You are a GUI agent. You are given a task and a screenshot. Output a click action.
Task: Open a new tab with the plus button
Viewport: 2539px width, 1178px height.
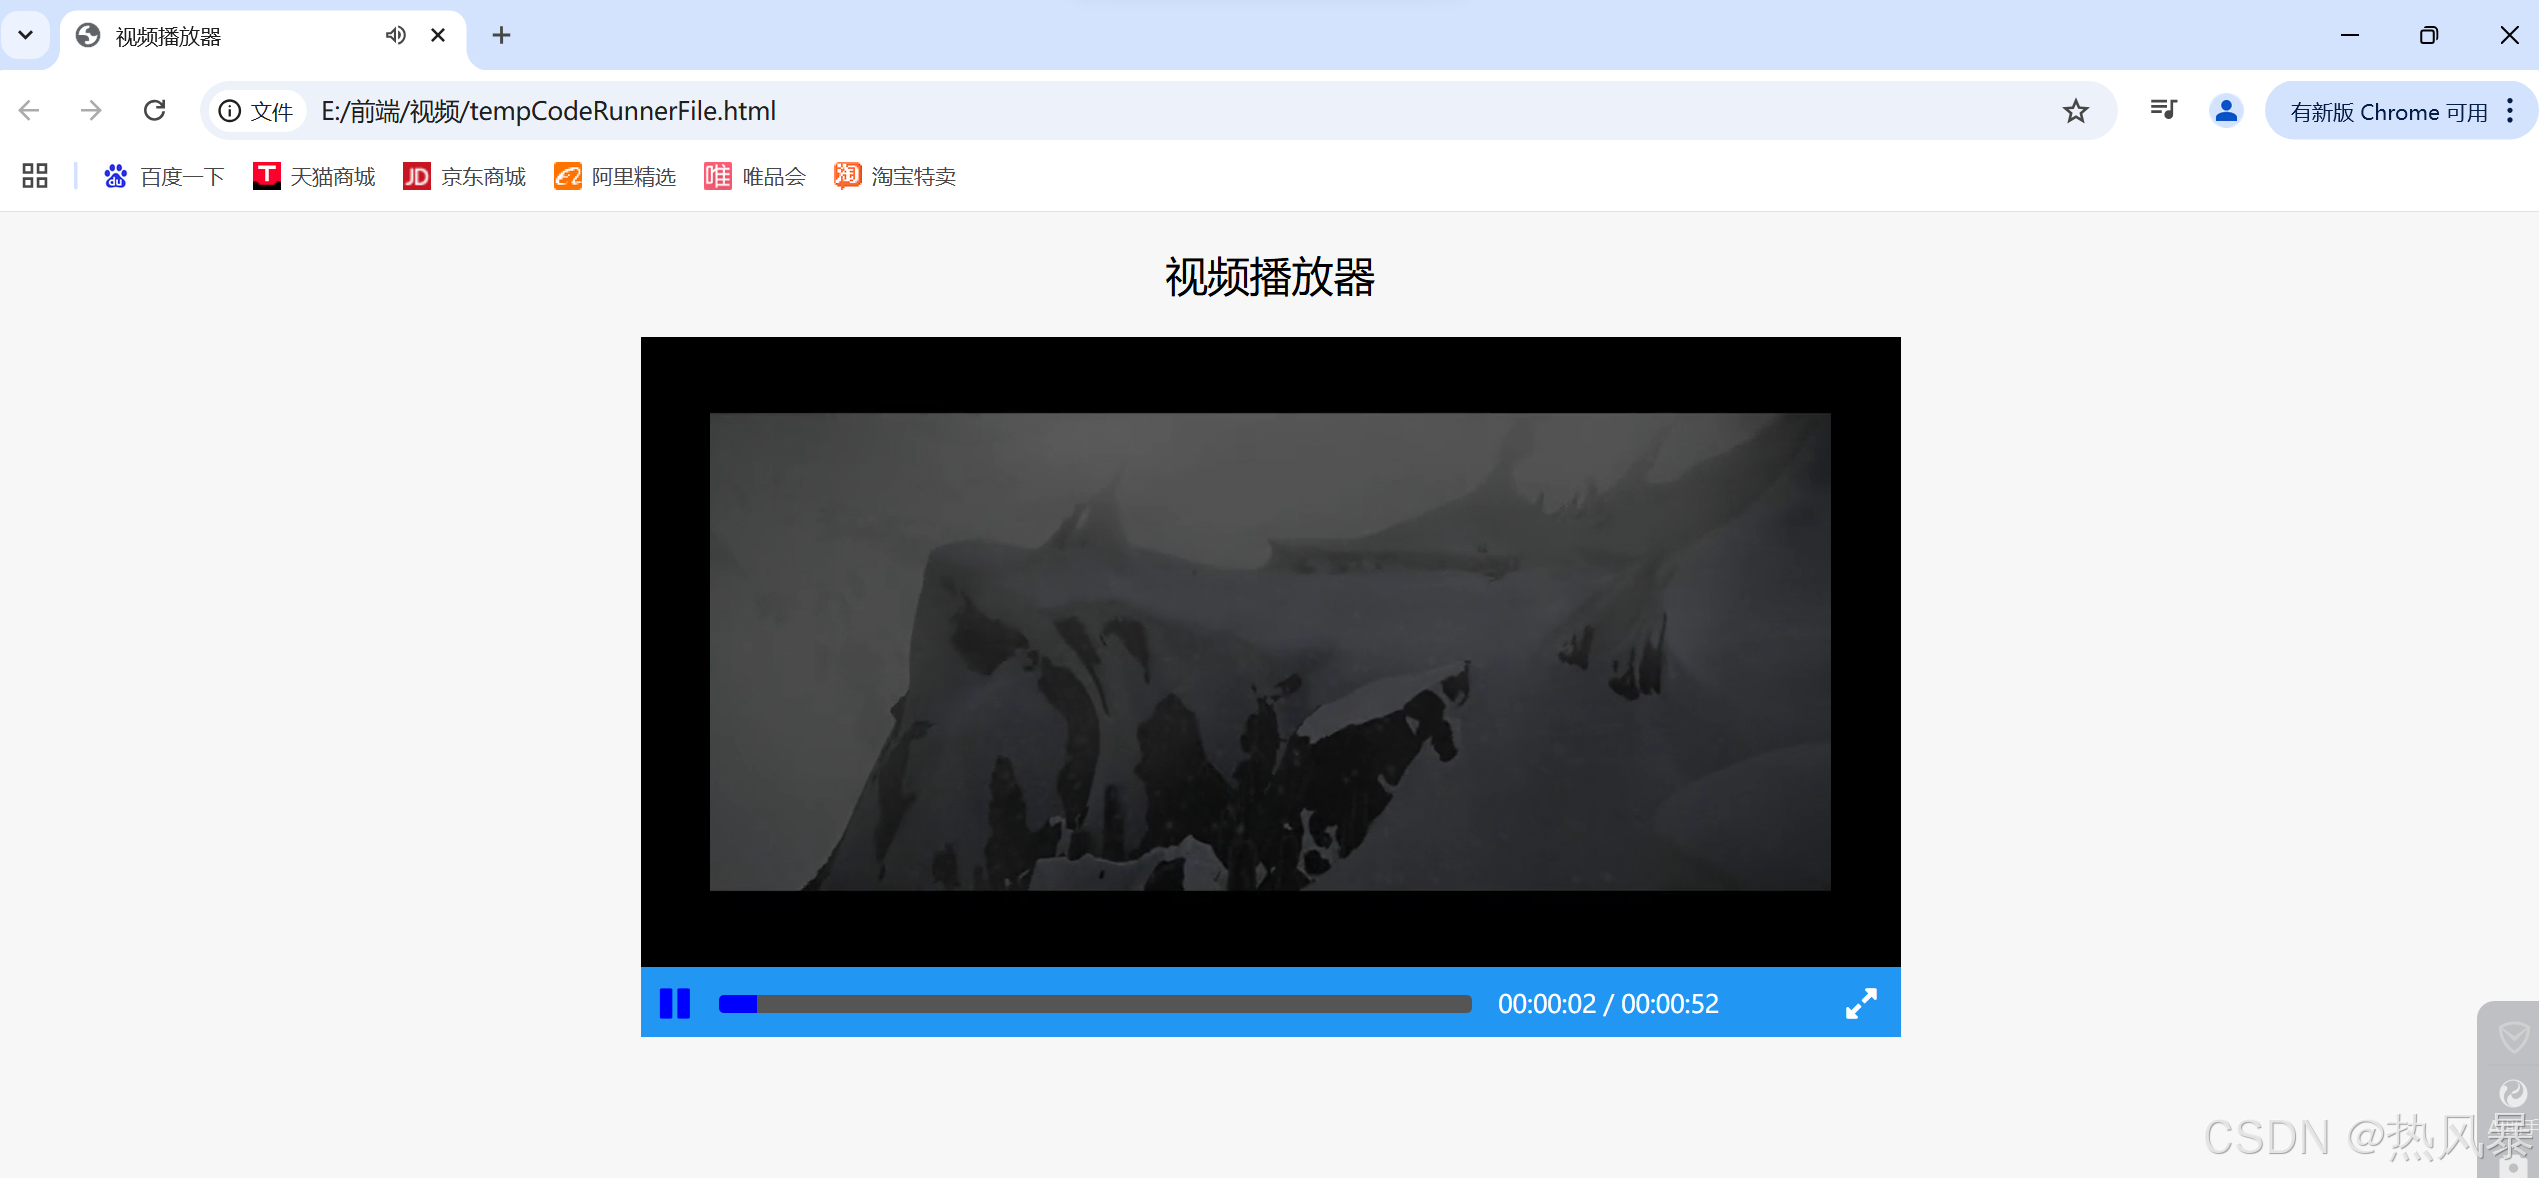pos(501,36)
